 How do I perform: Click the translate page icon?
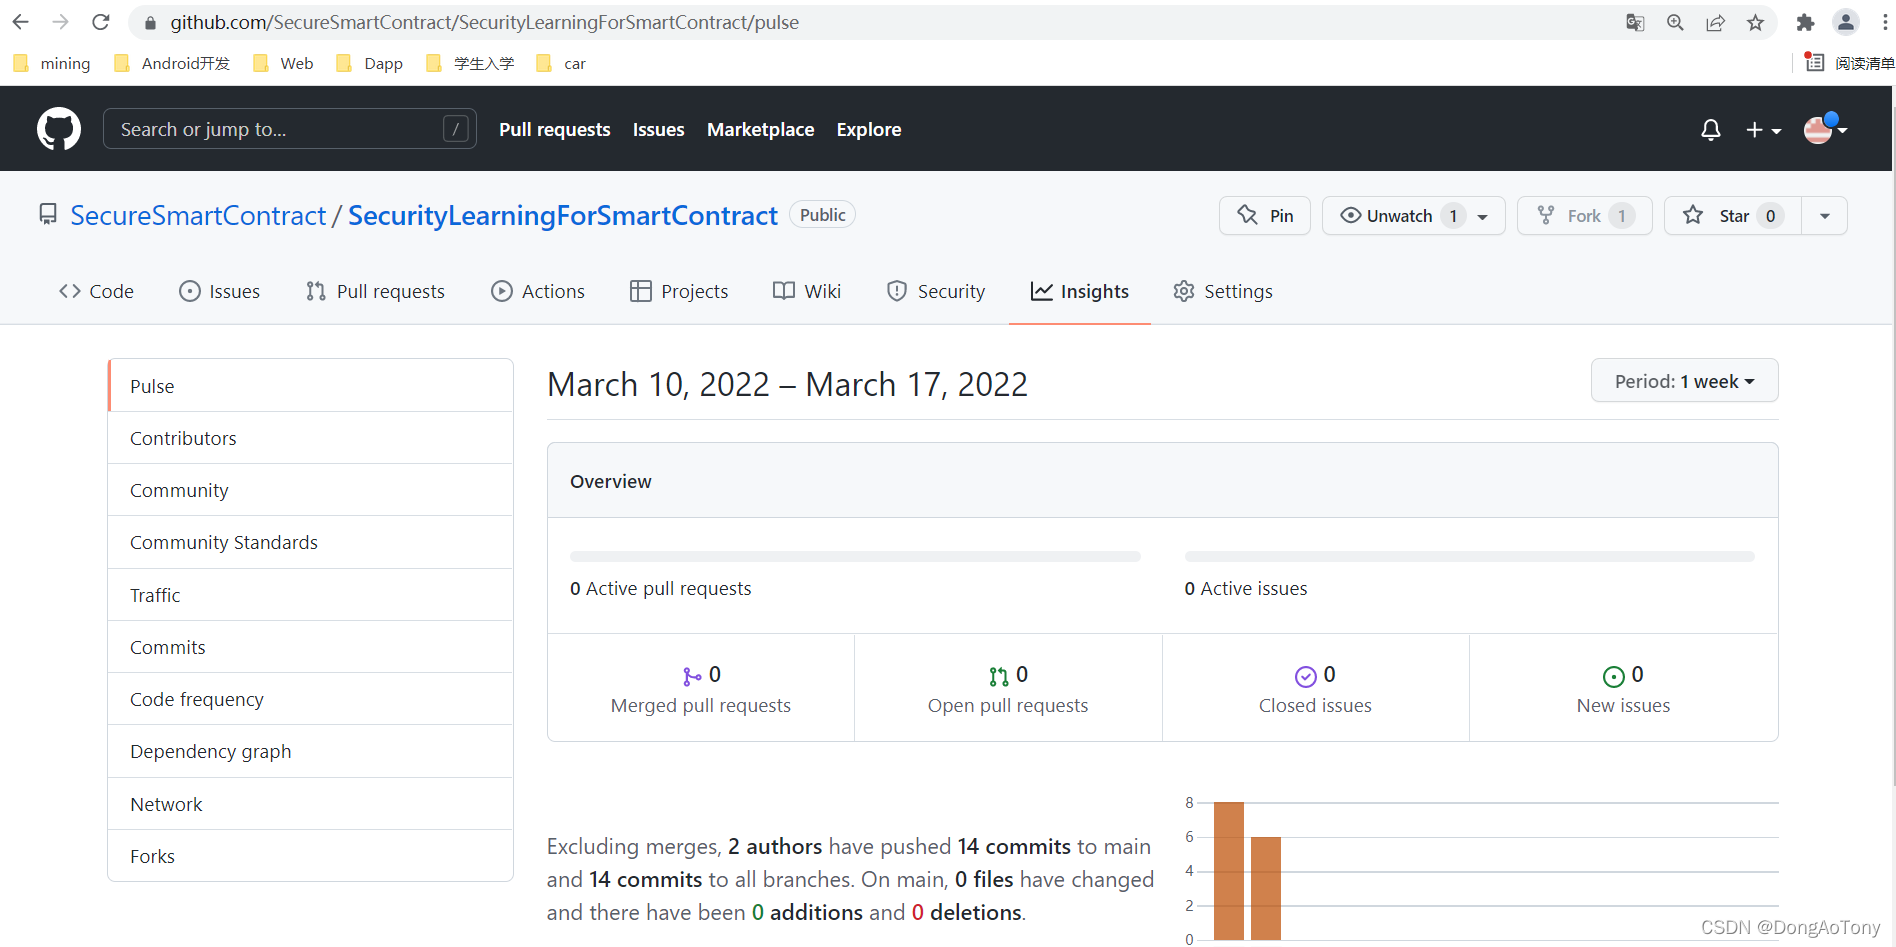point(1635,22)
